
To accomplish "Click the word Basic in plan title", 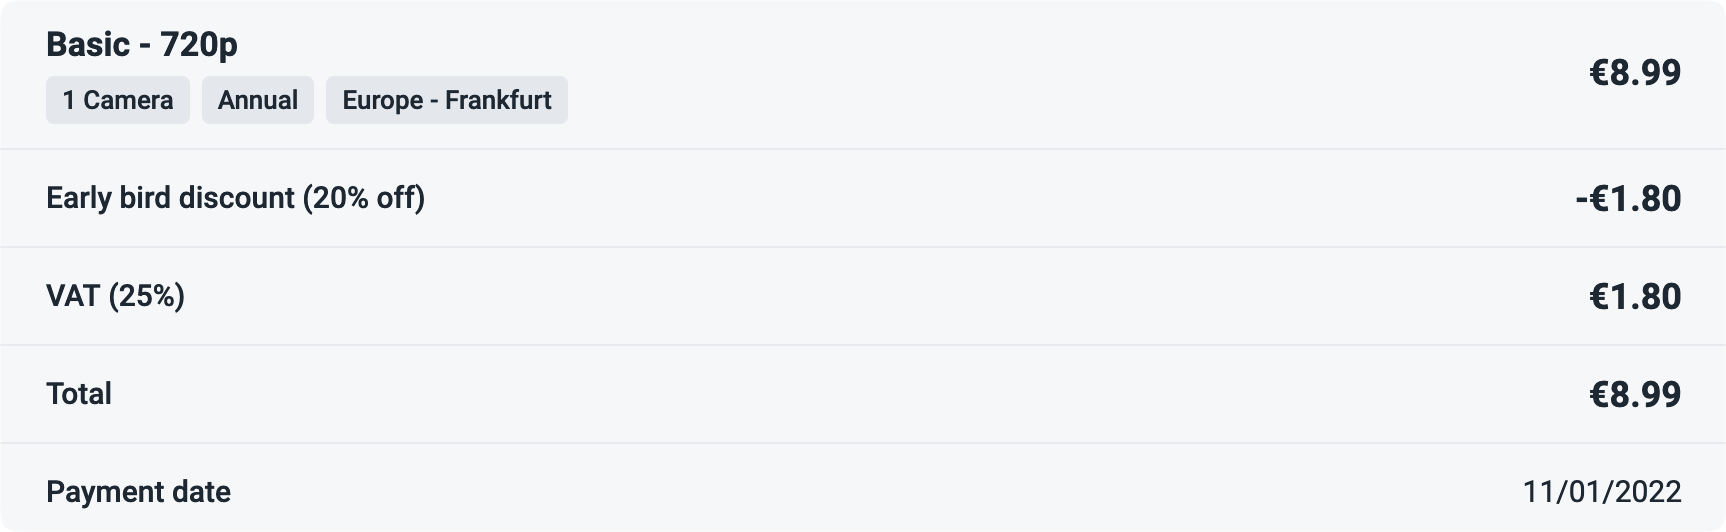I will [x=88, y=45].
